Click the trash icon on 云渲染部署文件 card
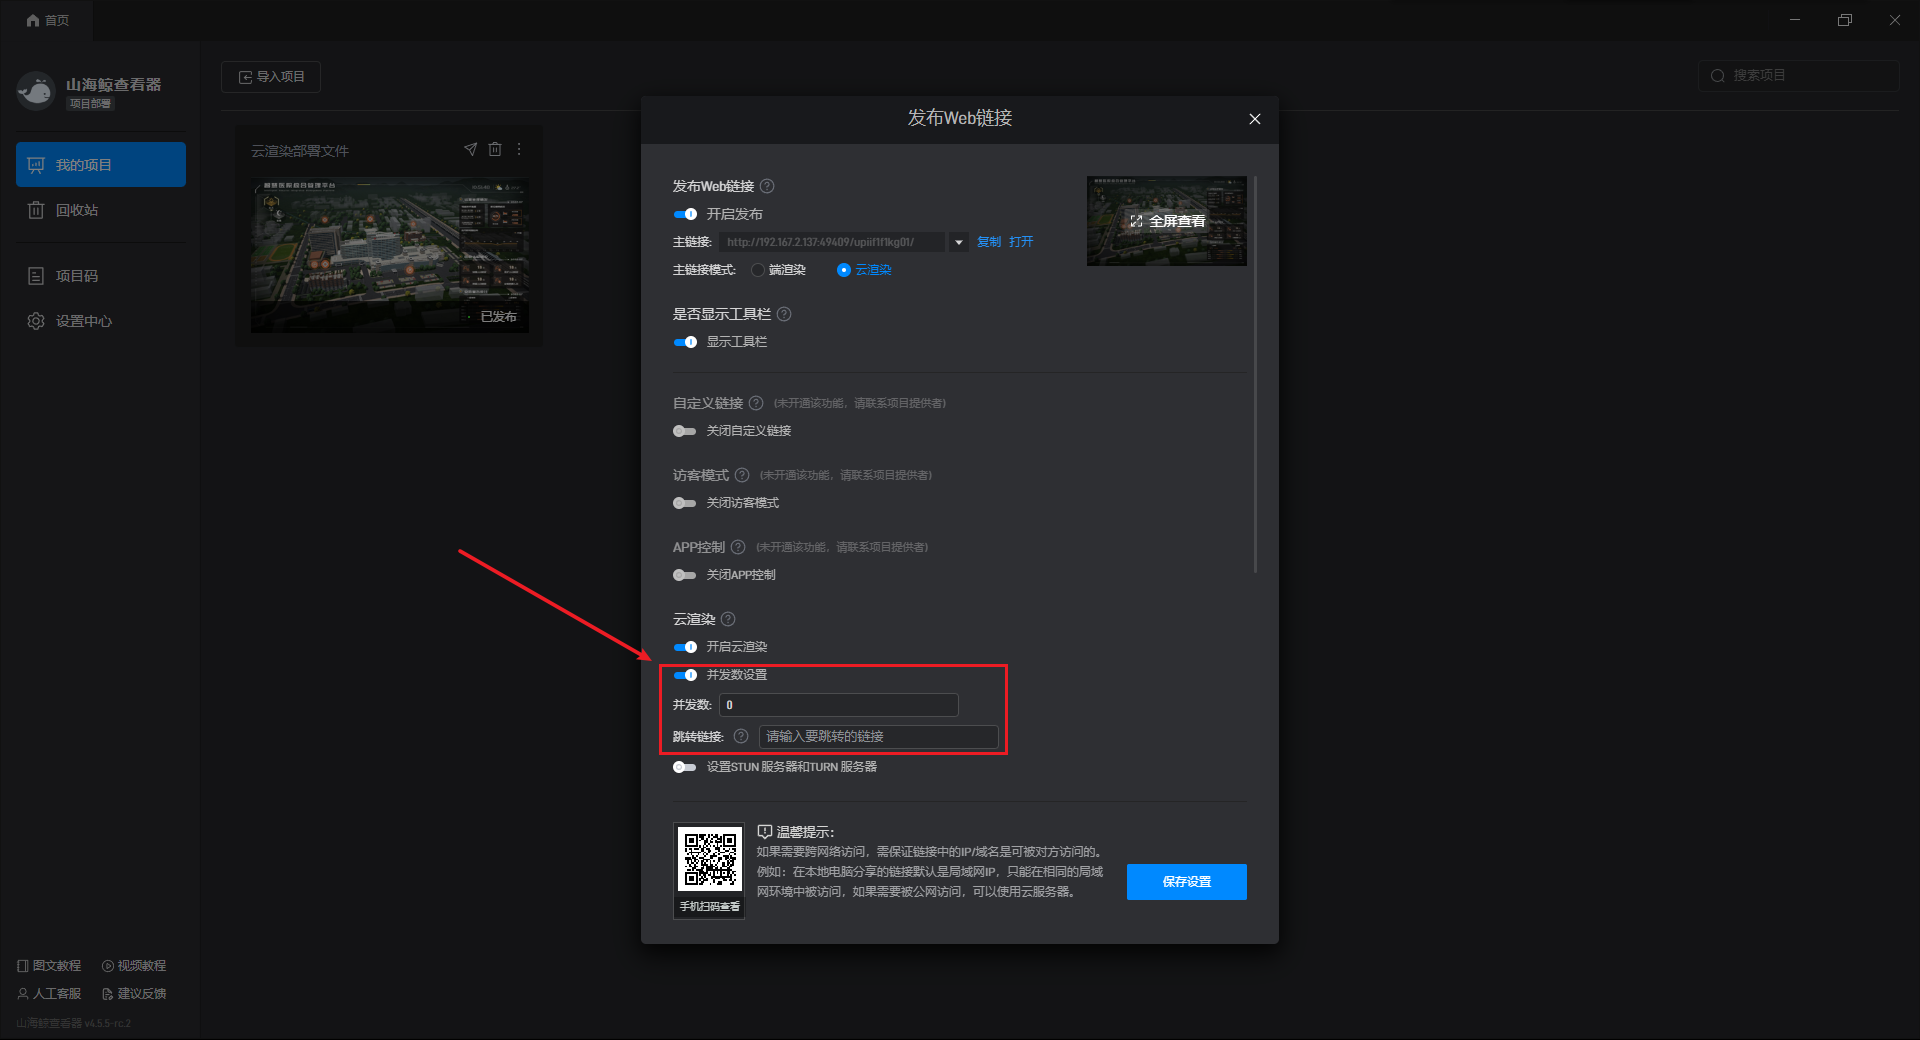Screen dimensions: 1920x1040 [x=495, y=149]
